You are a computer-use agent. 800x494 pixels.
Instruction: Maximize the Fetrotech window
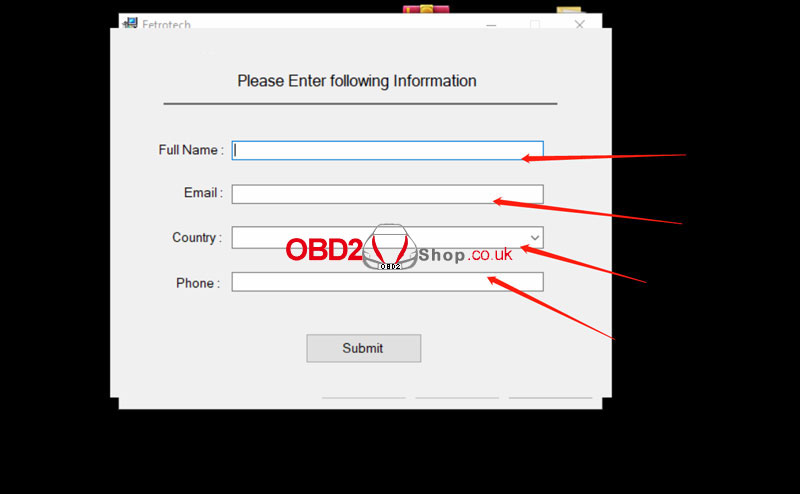(535, 24)
